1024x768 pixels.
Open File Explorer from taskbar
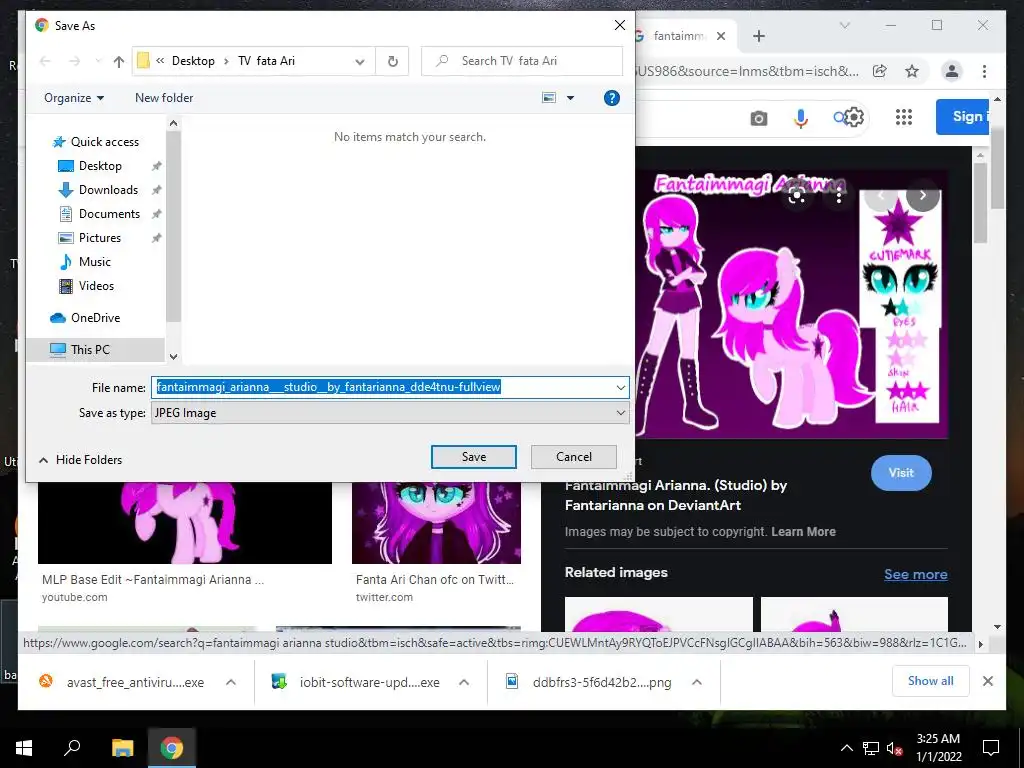tap(122, 748)
